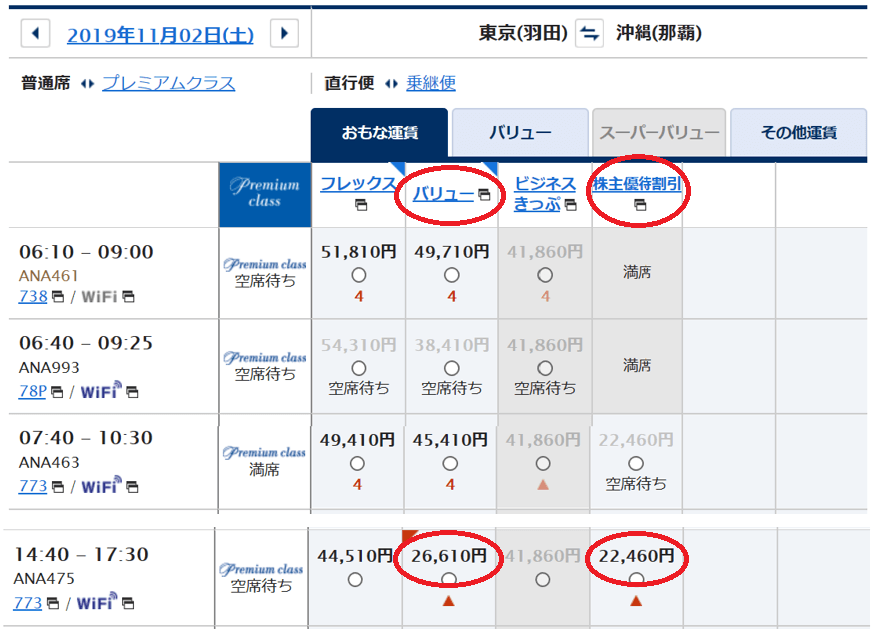Open 78P aircraft type link
This screenshot has height=634, width=878.
click(x=32, y=391)
